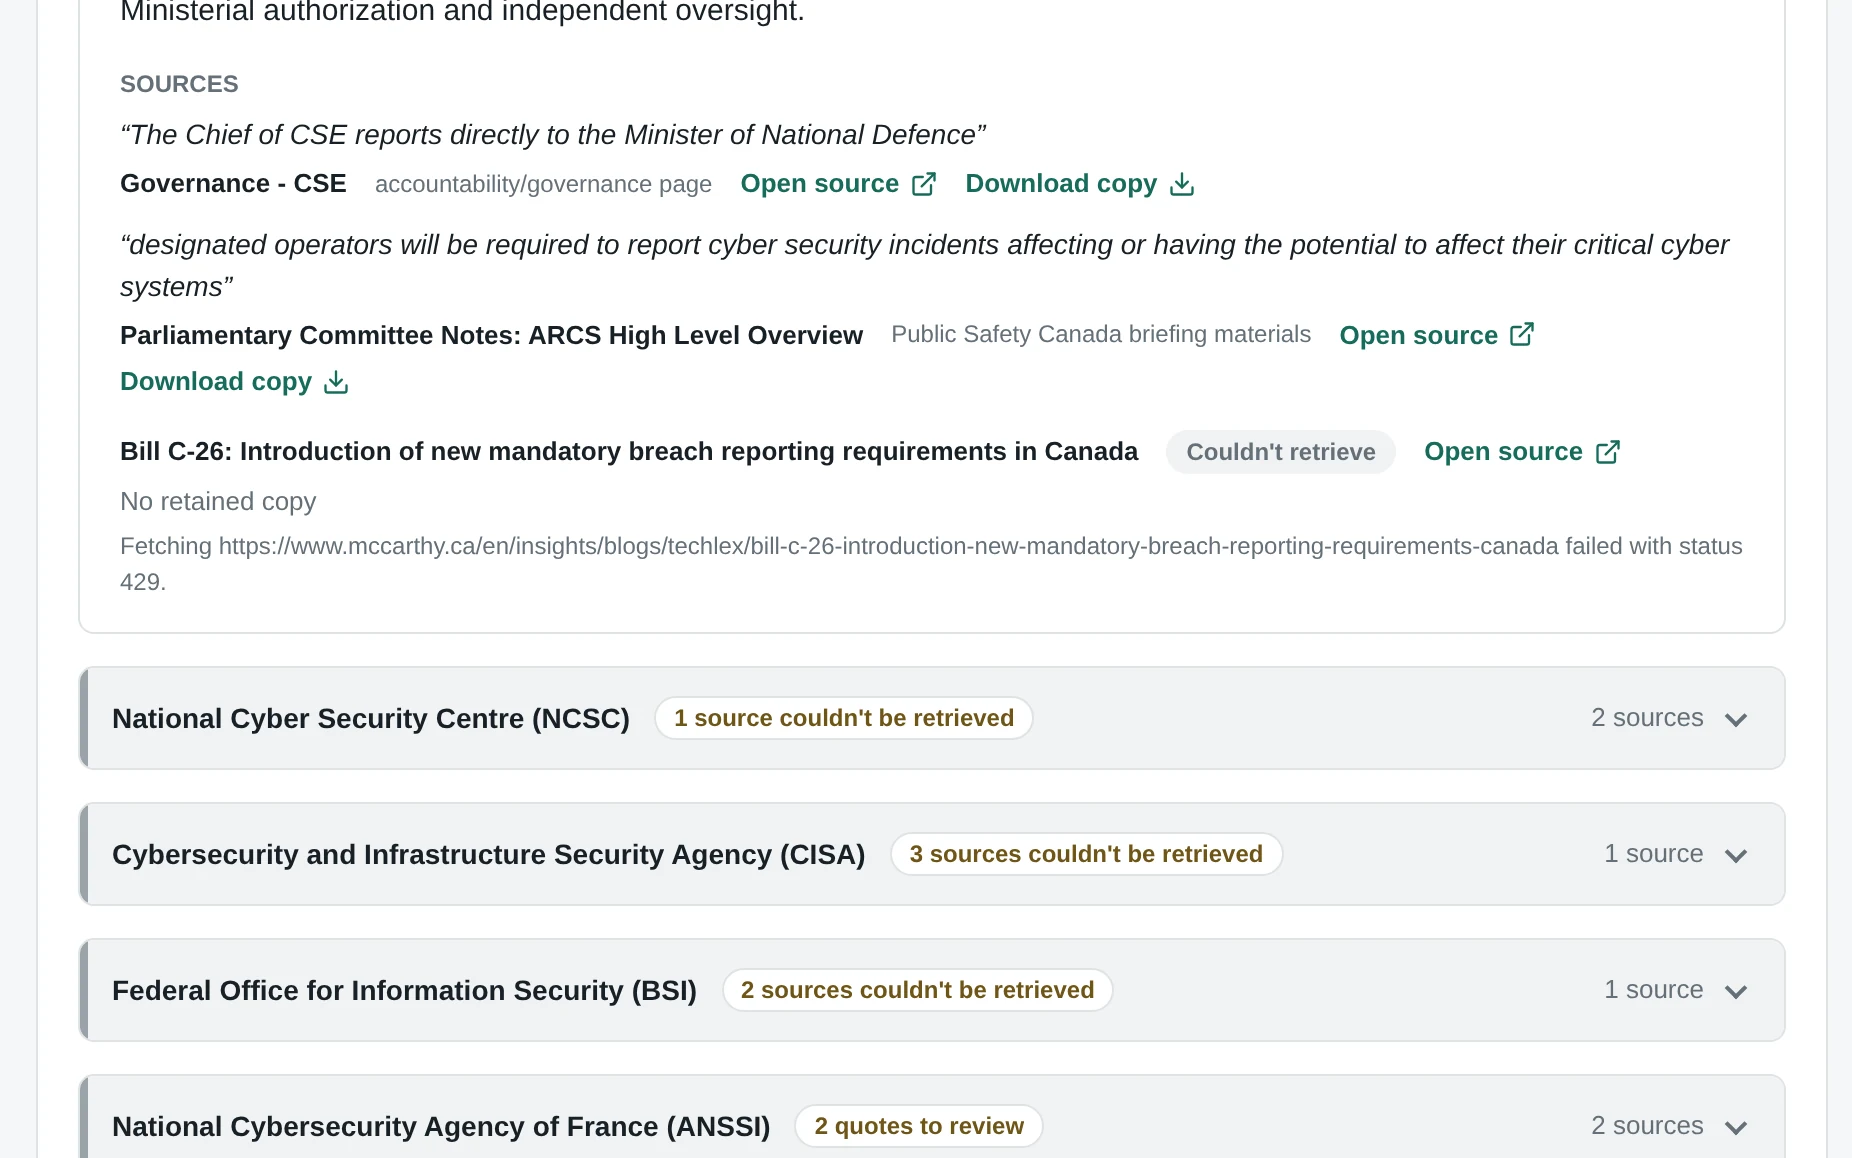The image size is (1852, 1158).
Task: Click chevron on BSI row
Action: coord(1736,991)
